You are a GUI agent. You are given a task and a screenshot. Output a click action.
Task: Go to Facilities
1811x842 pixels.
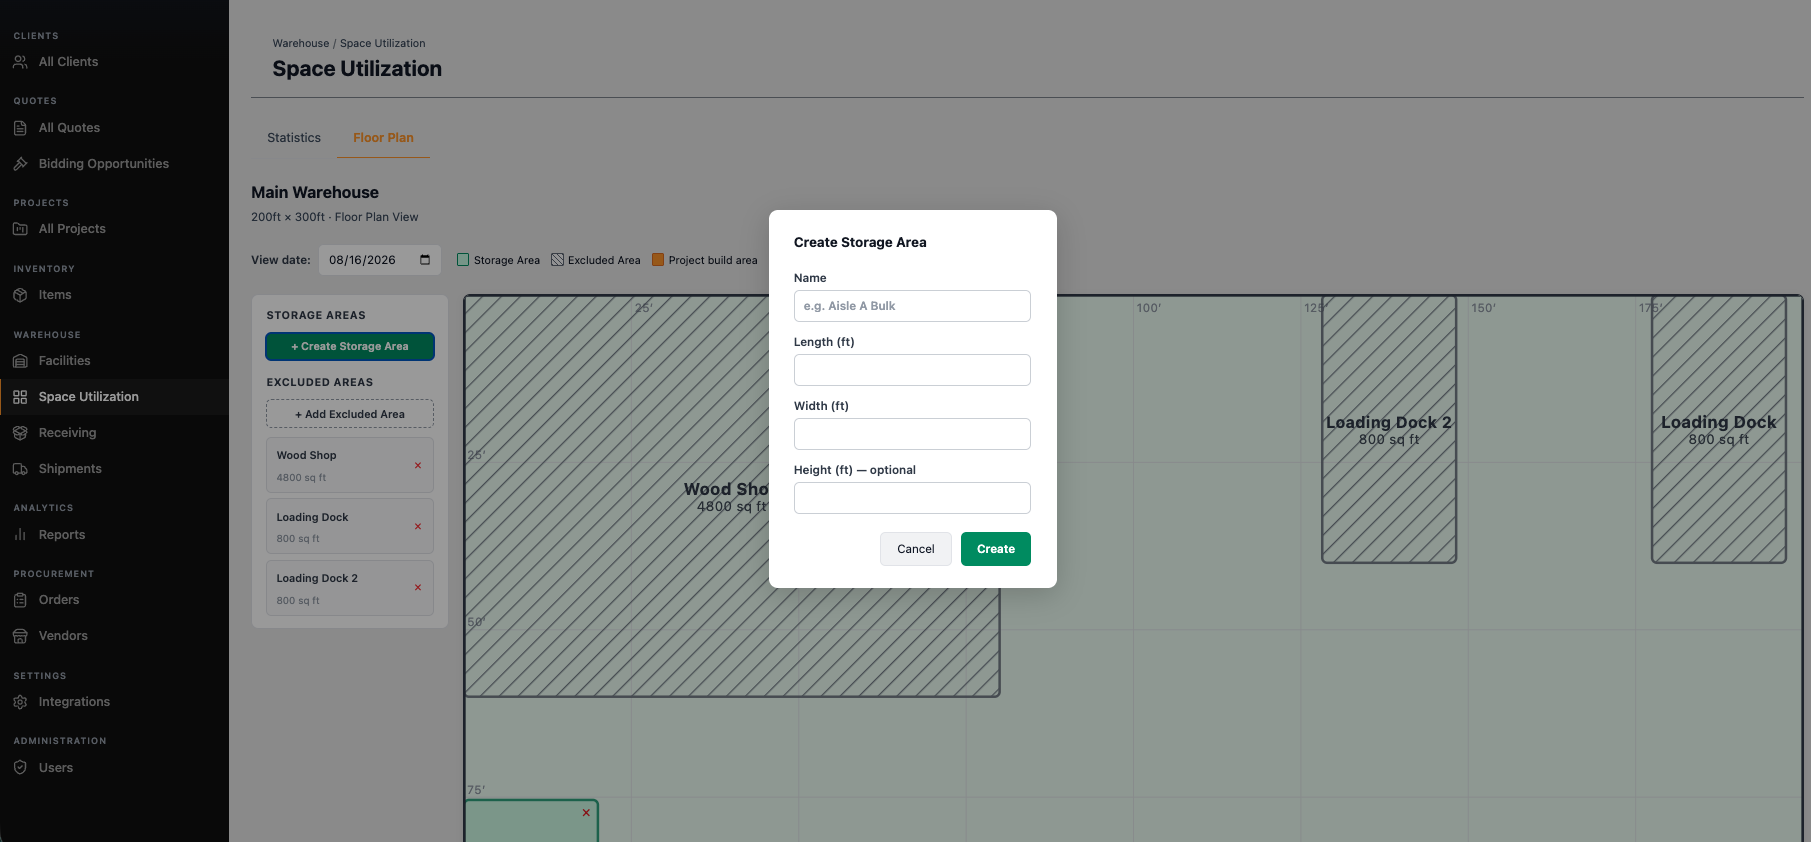tap(65, 361)
